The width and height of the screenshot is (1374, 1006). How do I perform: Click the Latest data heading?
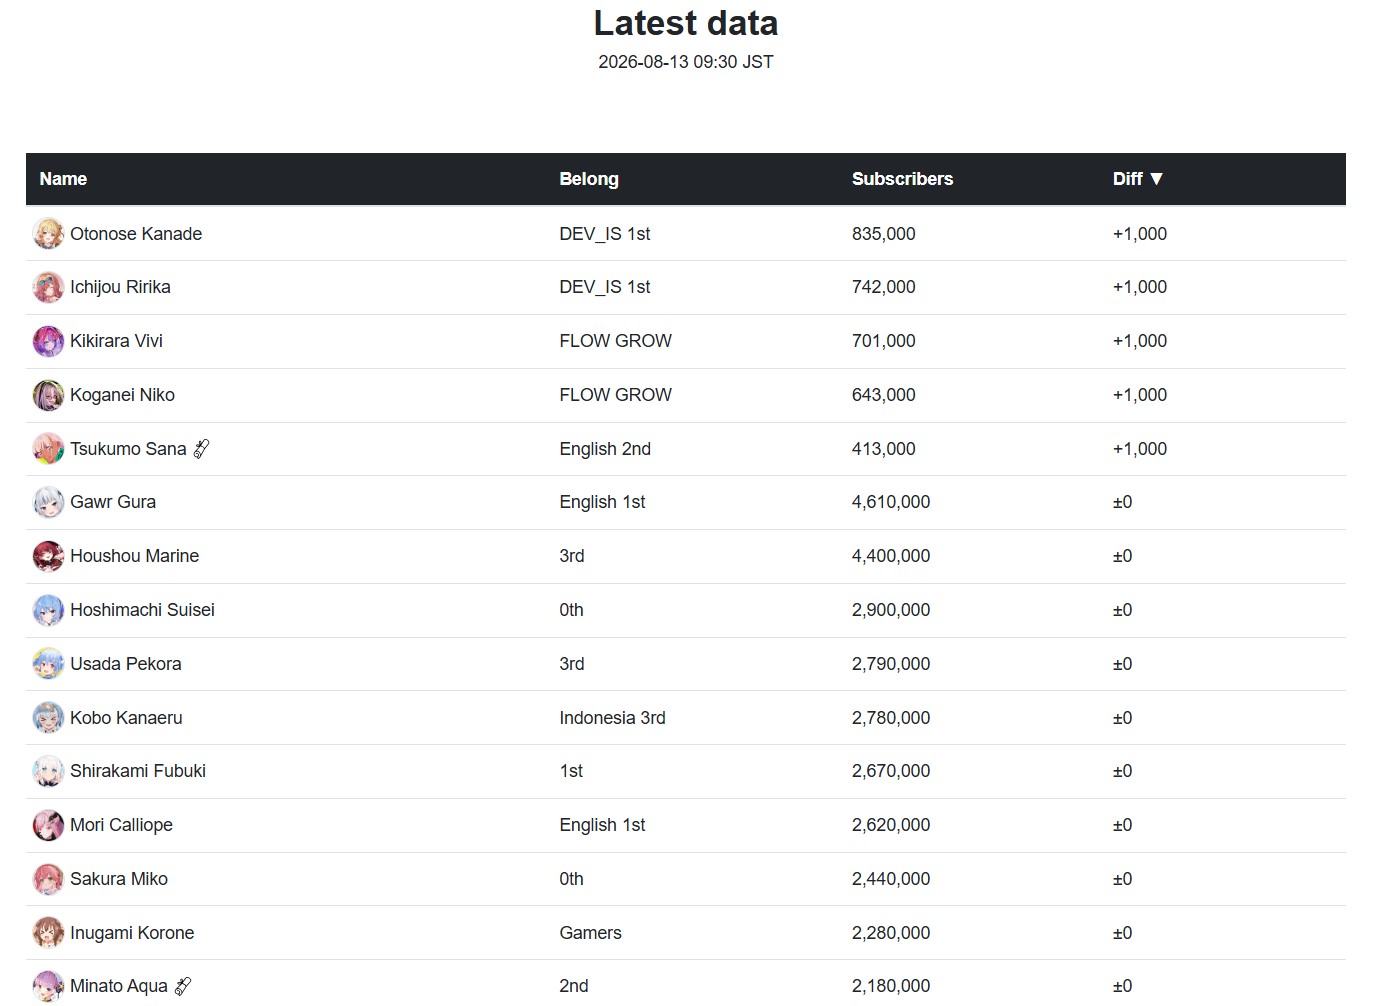click(x=686, y=23)
